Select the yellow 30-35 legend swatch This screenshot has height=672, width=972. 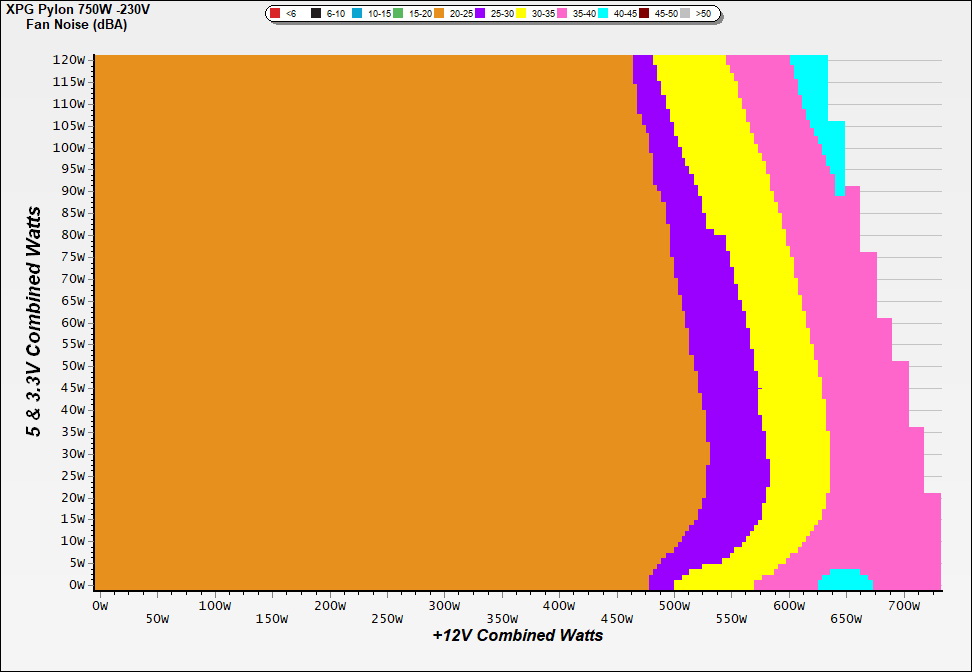tap(522, 14)
